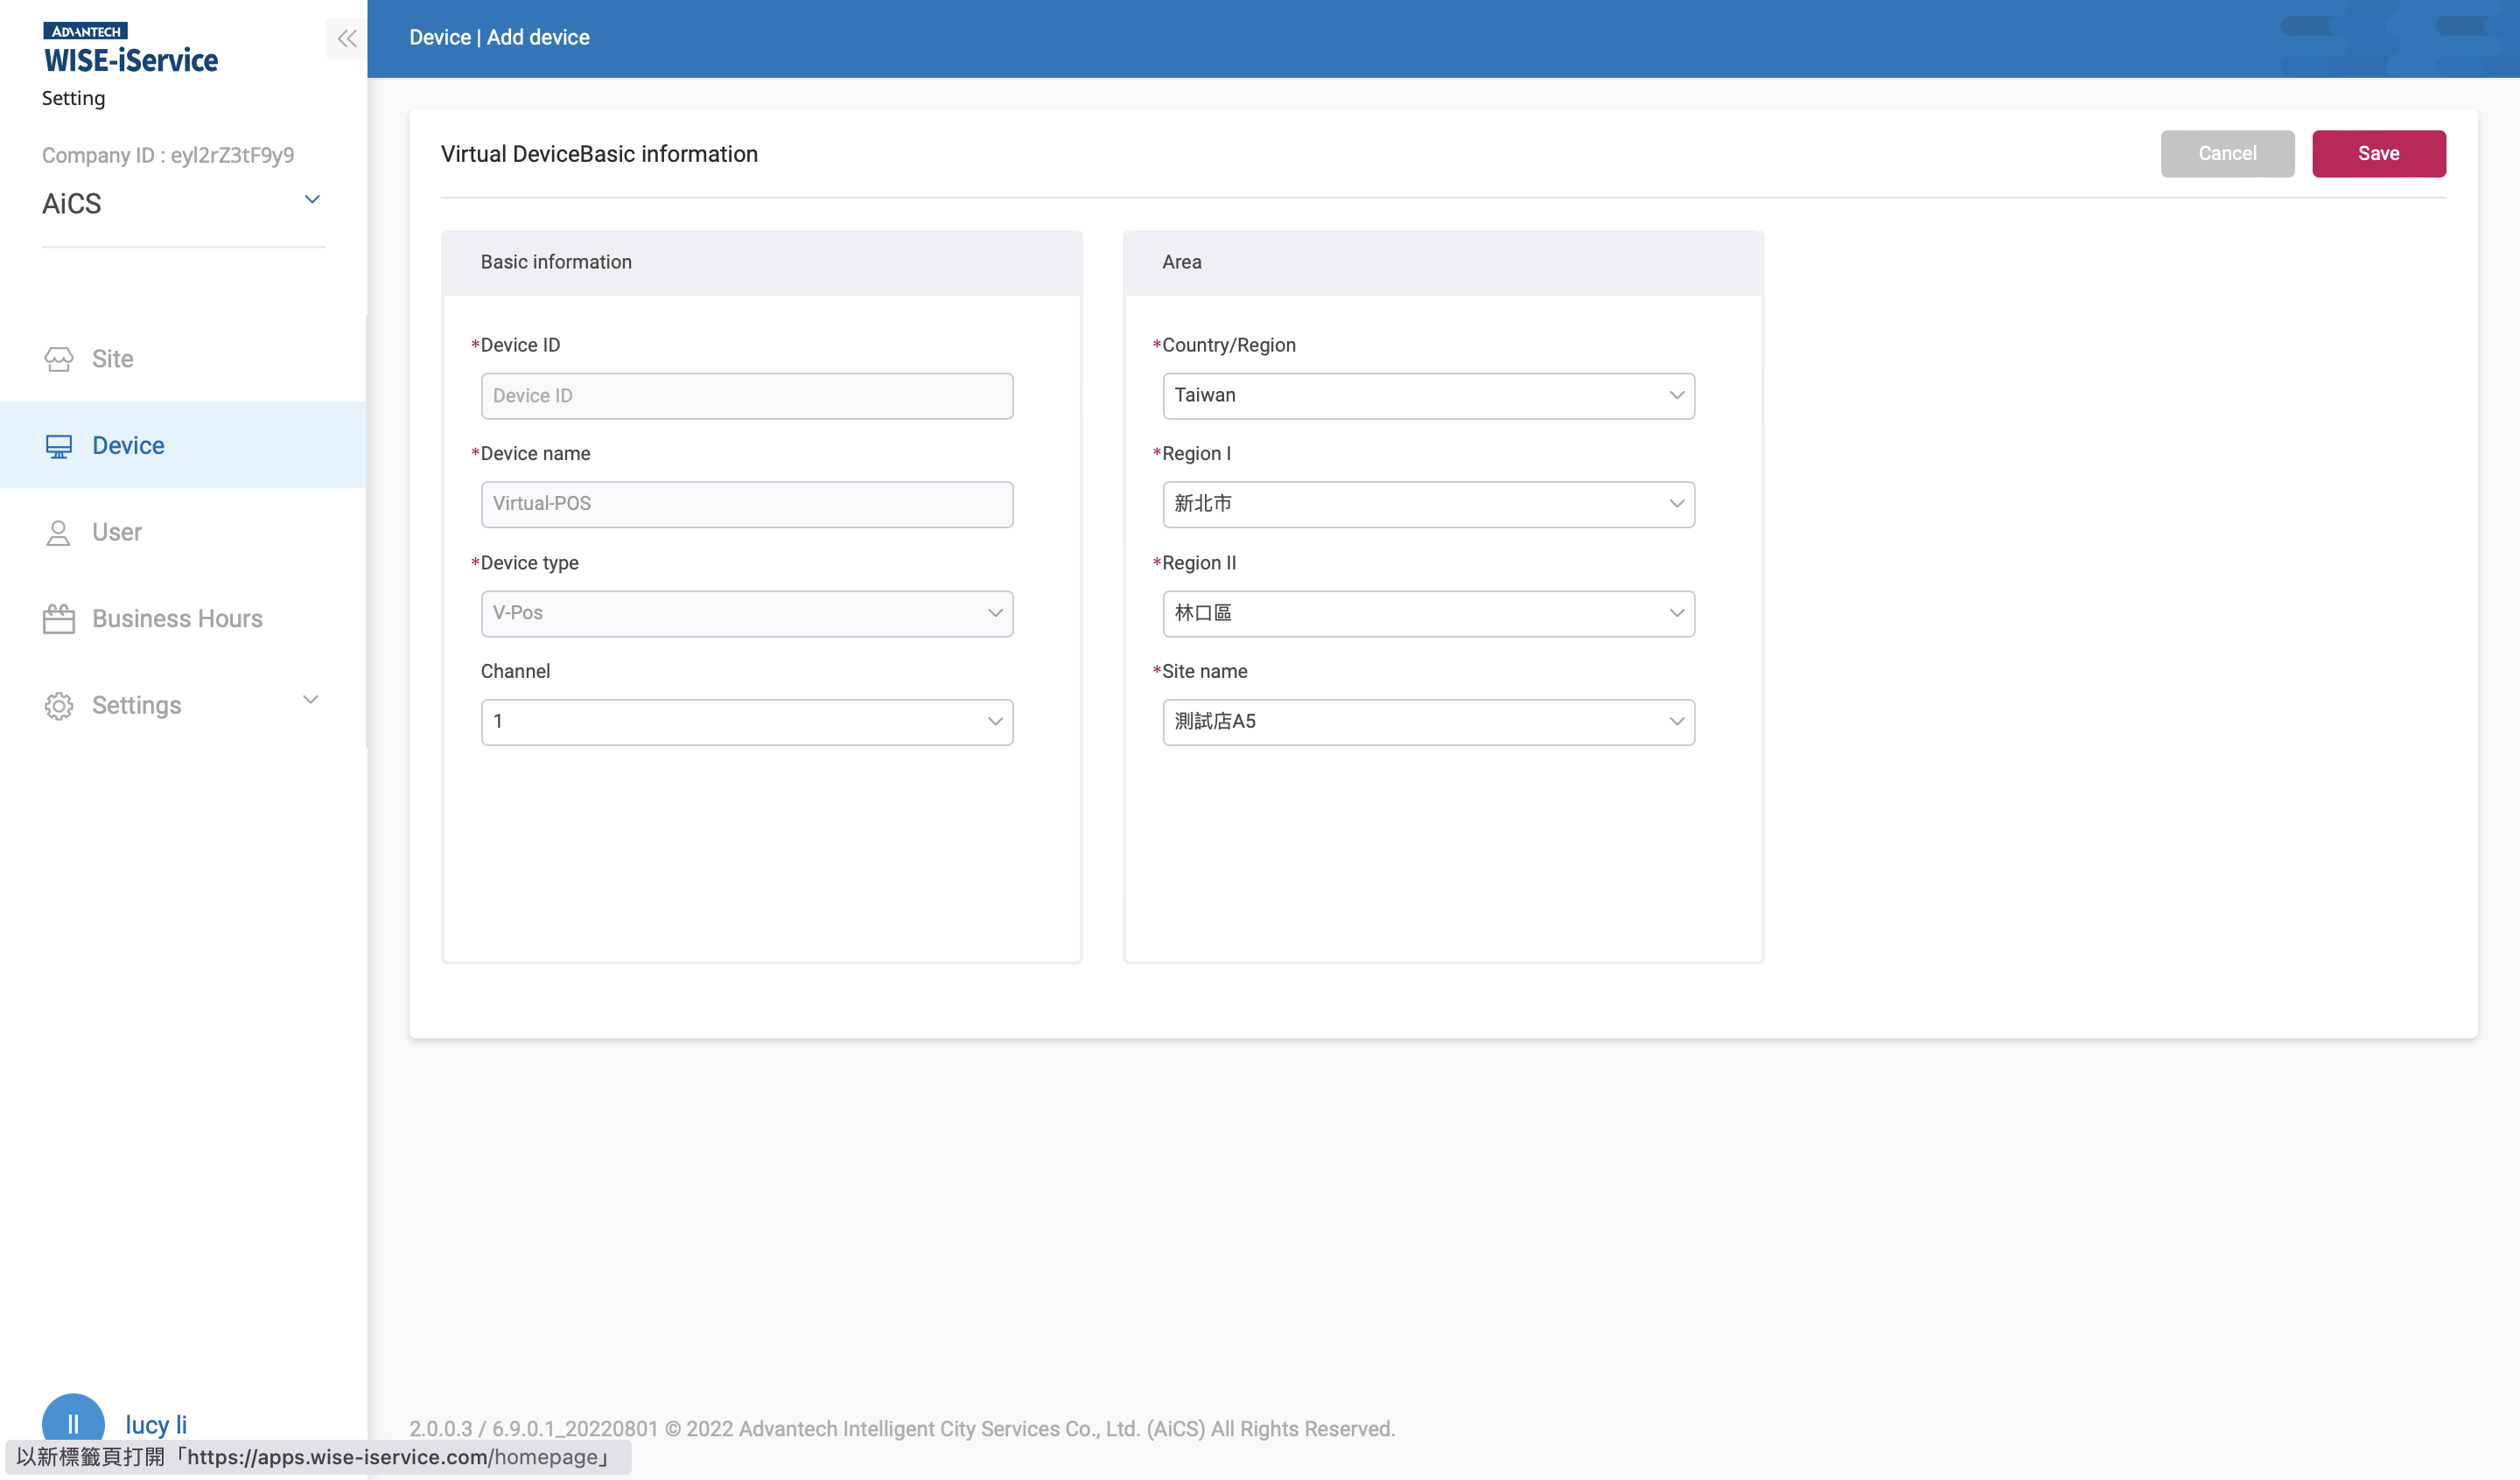Click the Save button
Image resolution: width=2520 pixels, height=1480 pixels.
(x=2378, y=153)
